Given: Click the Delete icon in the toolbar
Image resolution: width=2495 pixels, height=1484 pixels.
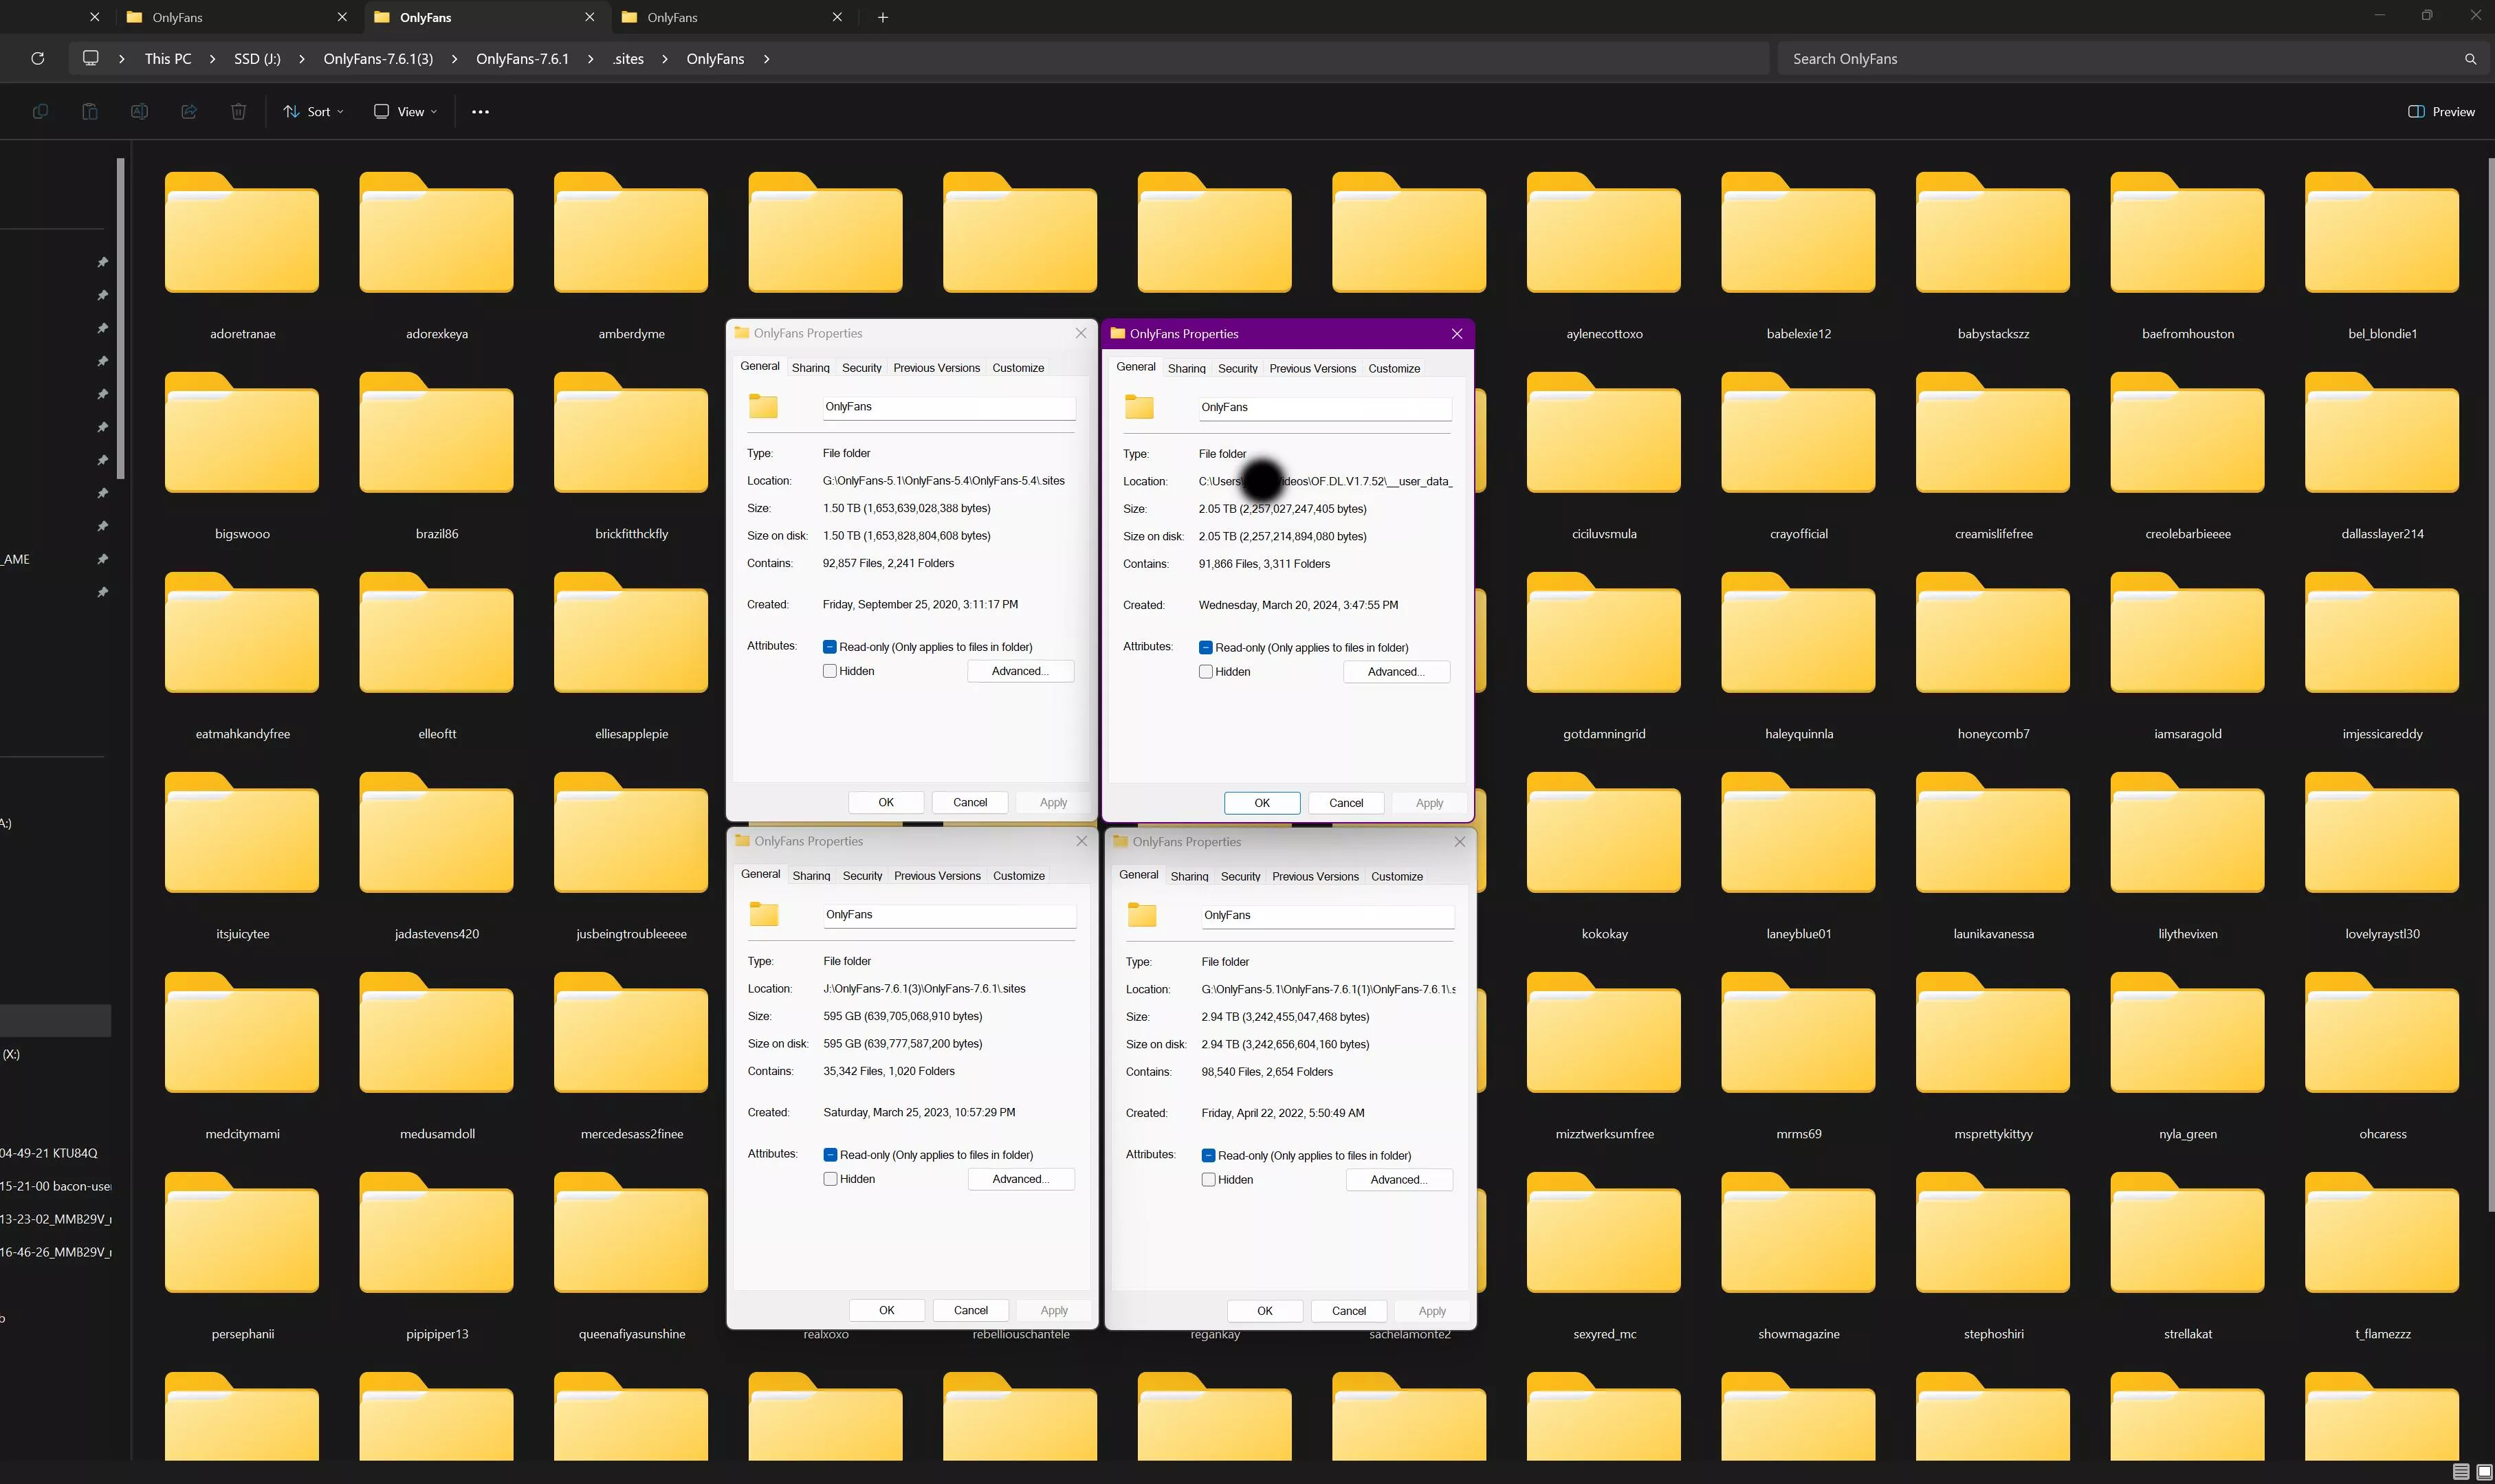Looking at the screenshot, I should click(x=238, y=111).
